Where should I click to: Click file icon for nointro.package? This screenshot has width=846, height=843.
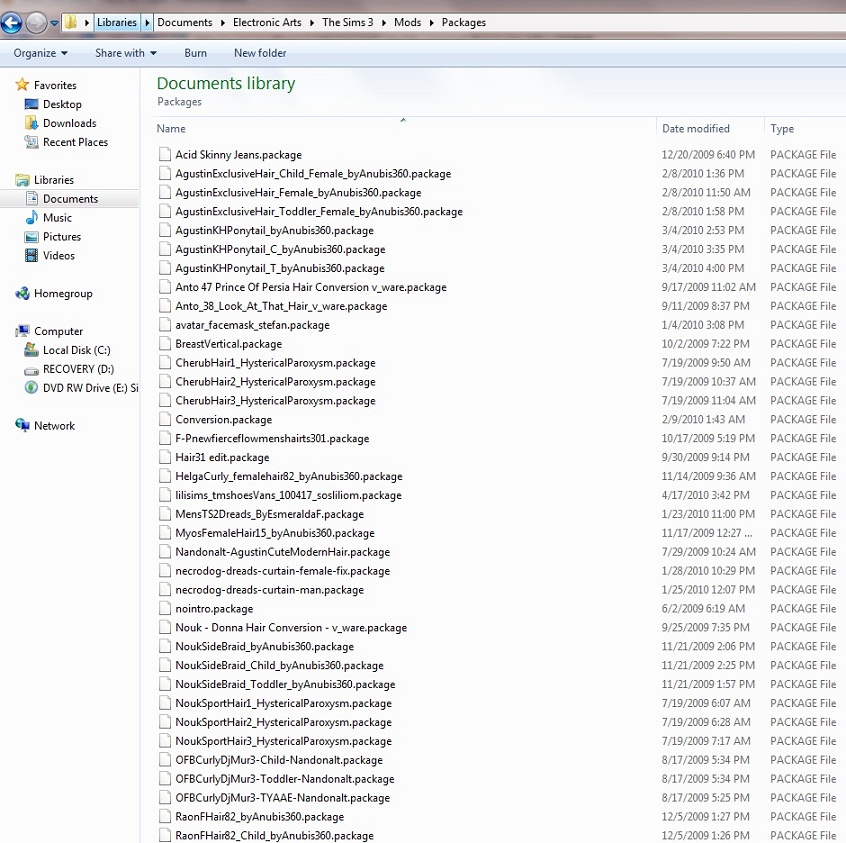[165, 608]
